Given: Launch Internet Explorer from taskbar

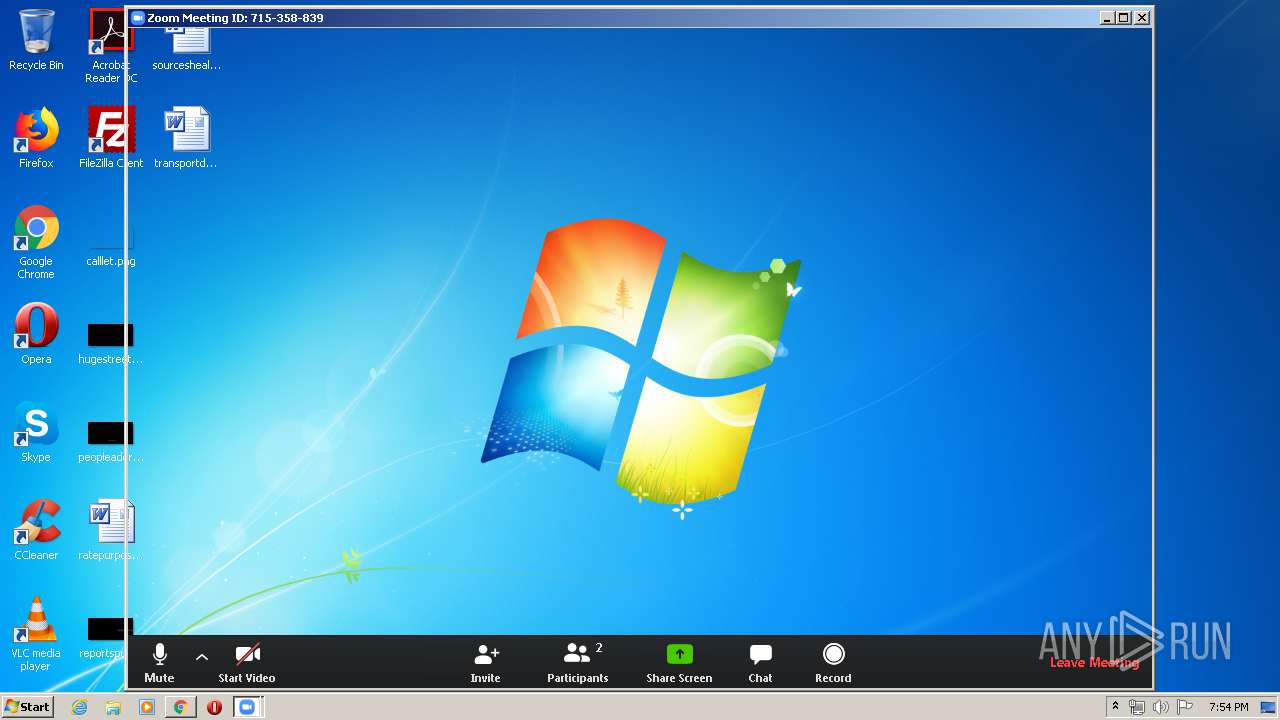Looking at the screenshot, I should tap(79, 707).
